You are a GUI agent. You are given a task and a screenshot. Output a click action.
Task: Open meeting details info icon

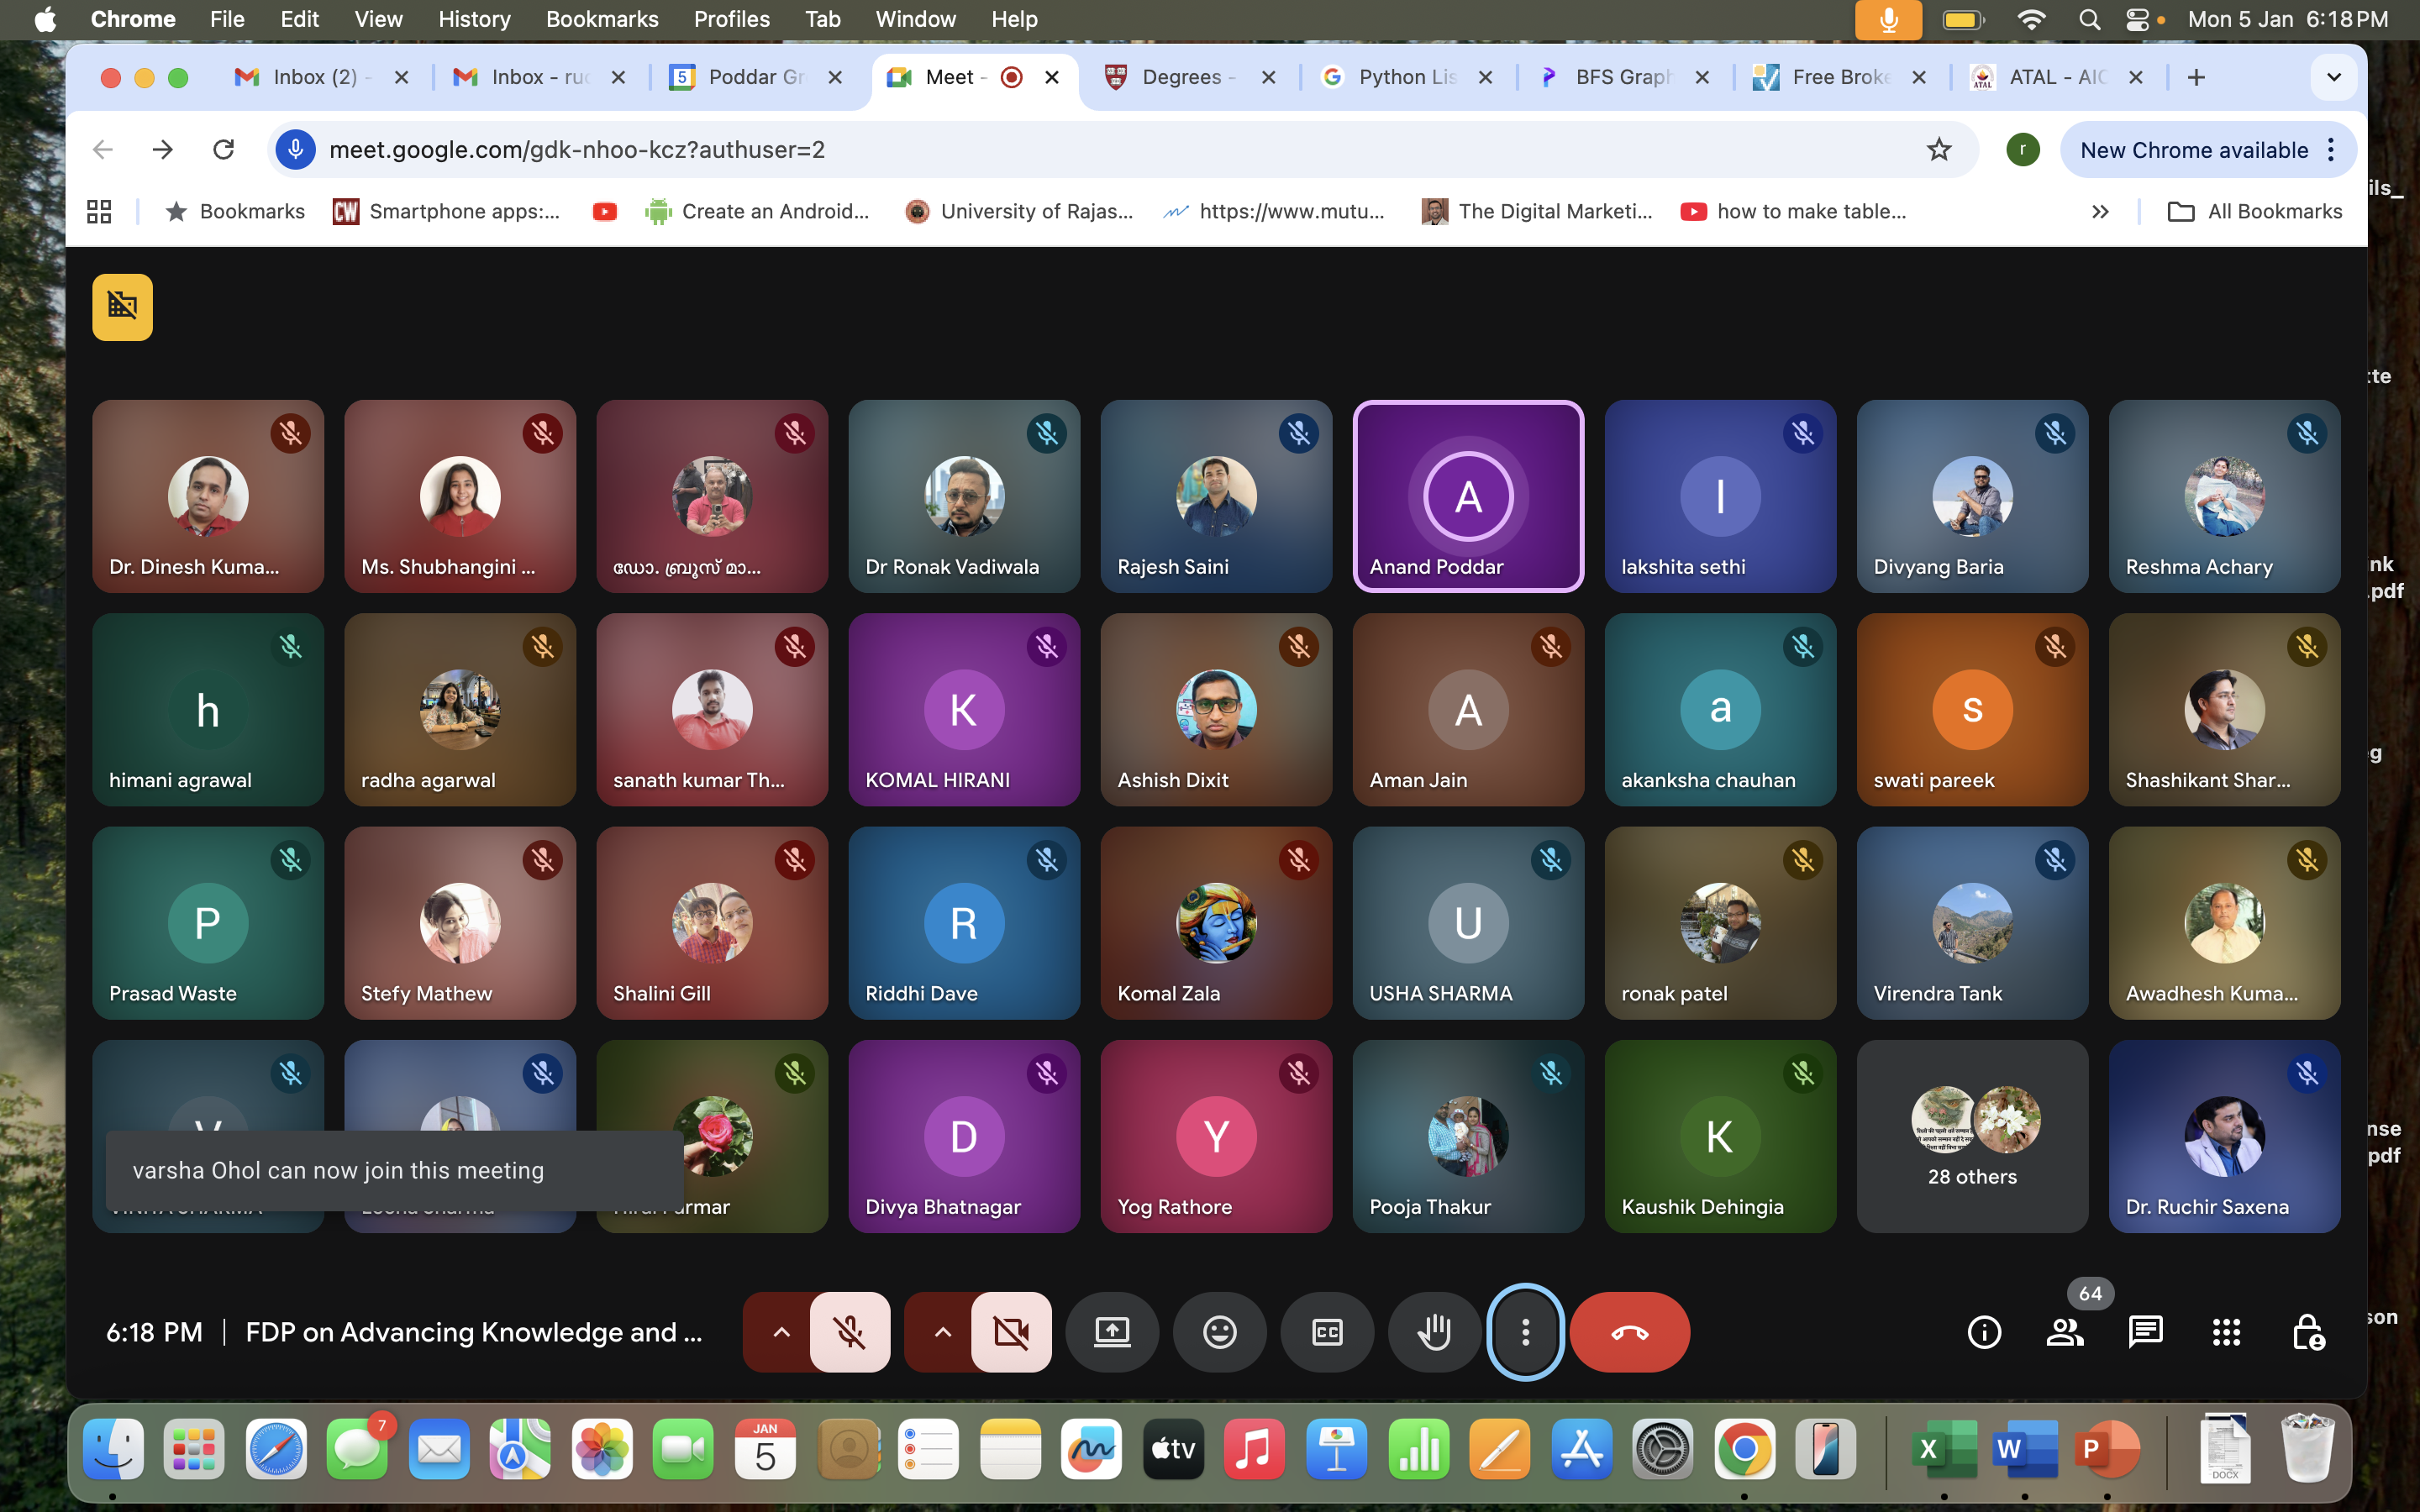tap(1984, 1332)
